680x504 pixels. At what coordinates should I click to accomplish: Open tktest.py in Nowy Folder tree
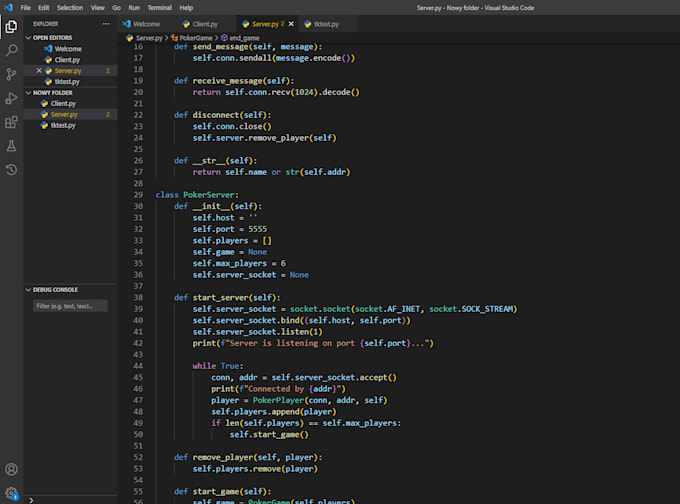point(70,125)
